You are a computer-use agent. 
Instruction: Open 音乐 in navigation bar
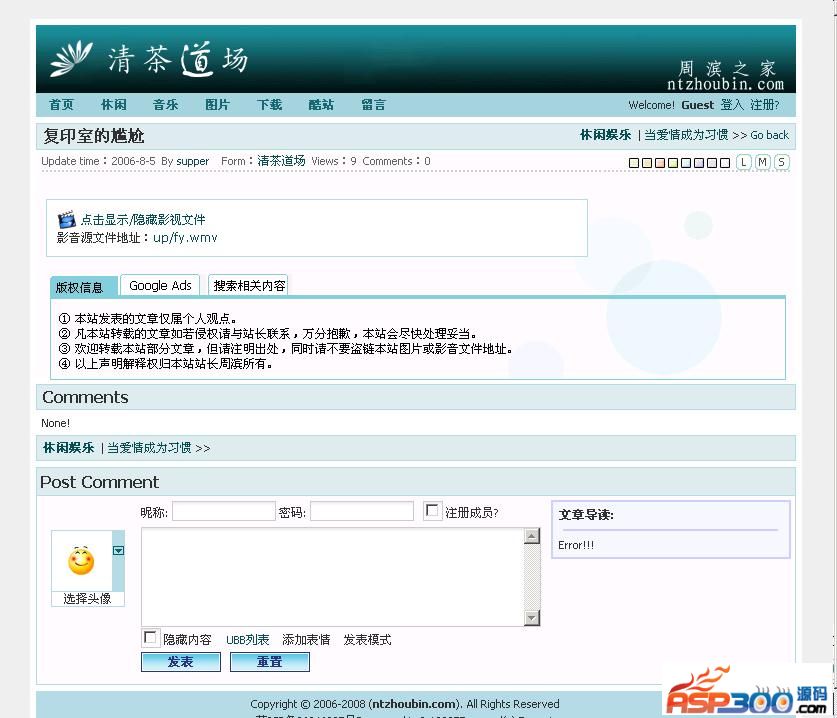(x=165, y=105)
